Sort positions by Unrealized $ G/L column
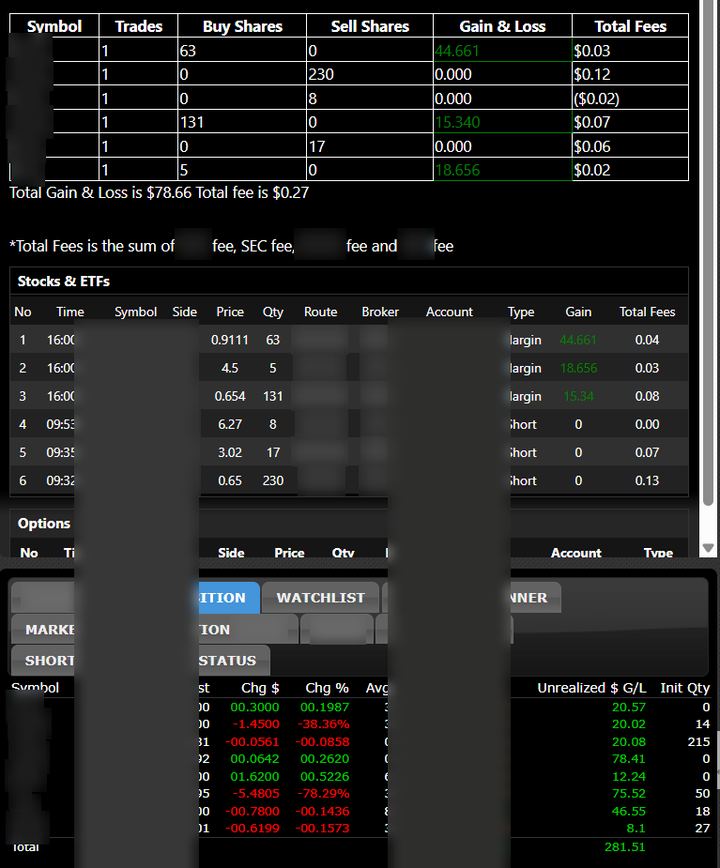This screenshot has width=720, height=868. click(592, 688)
